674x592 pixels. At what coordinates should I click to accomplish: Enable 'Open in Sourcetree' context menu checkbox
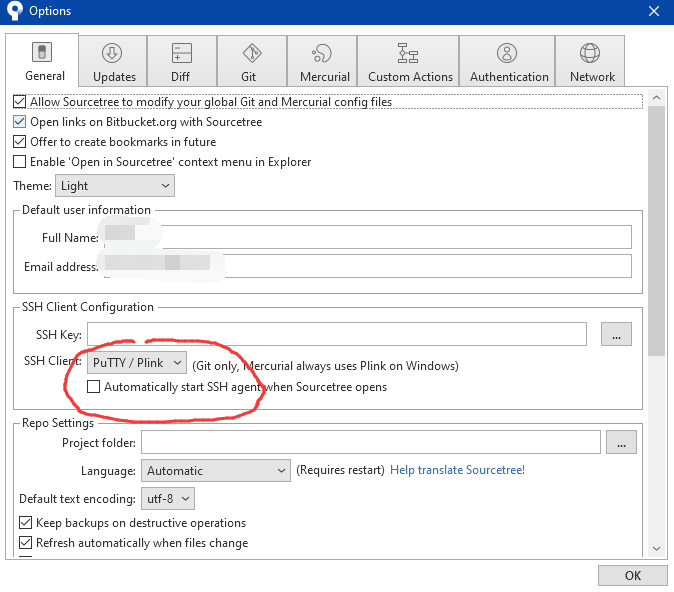coord(19,162)
